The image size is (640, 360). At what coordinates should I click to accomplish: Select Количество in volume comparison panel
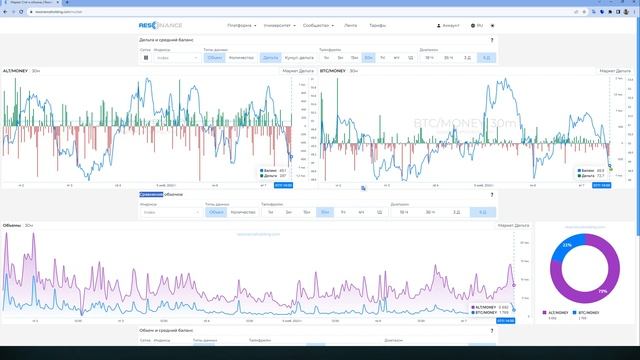coord(243,212)
